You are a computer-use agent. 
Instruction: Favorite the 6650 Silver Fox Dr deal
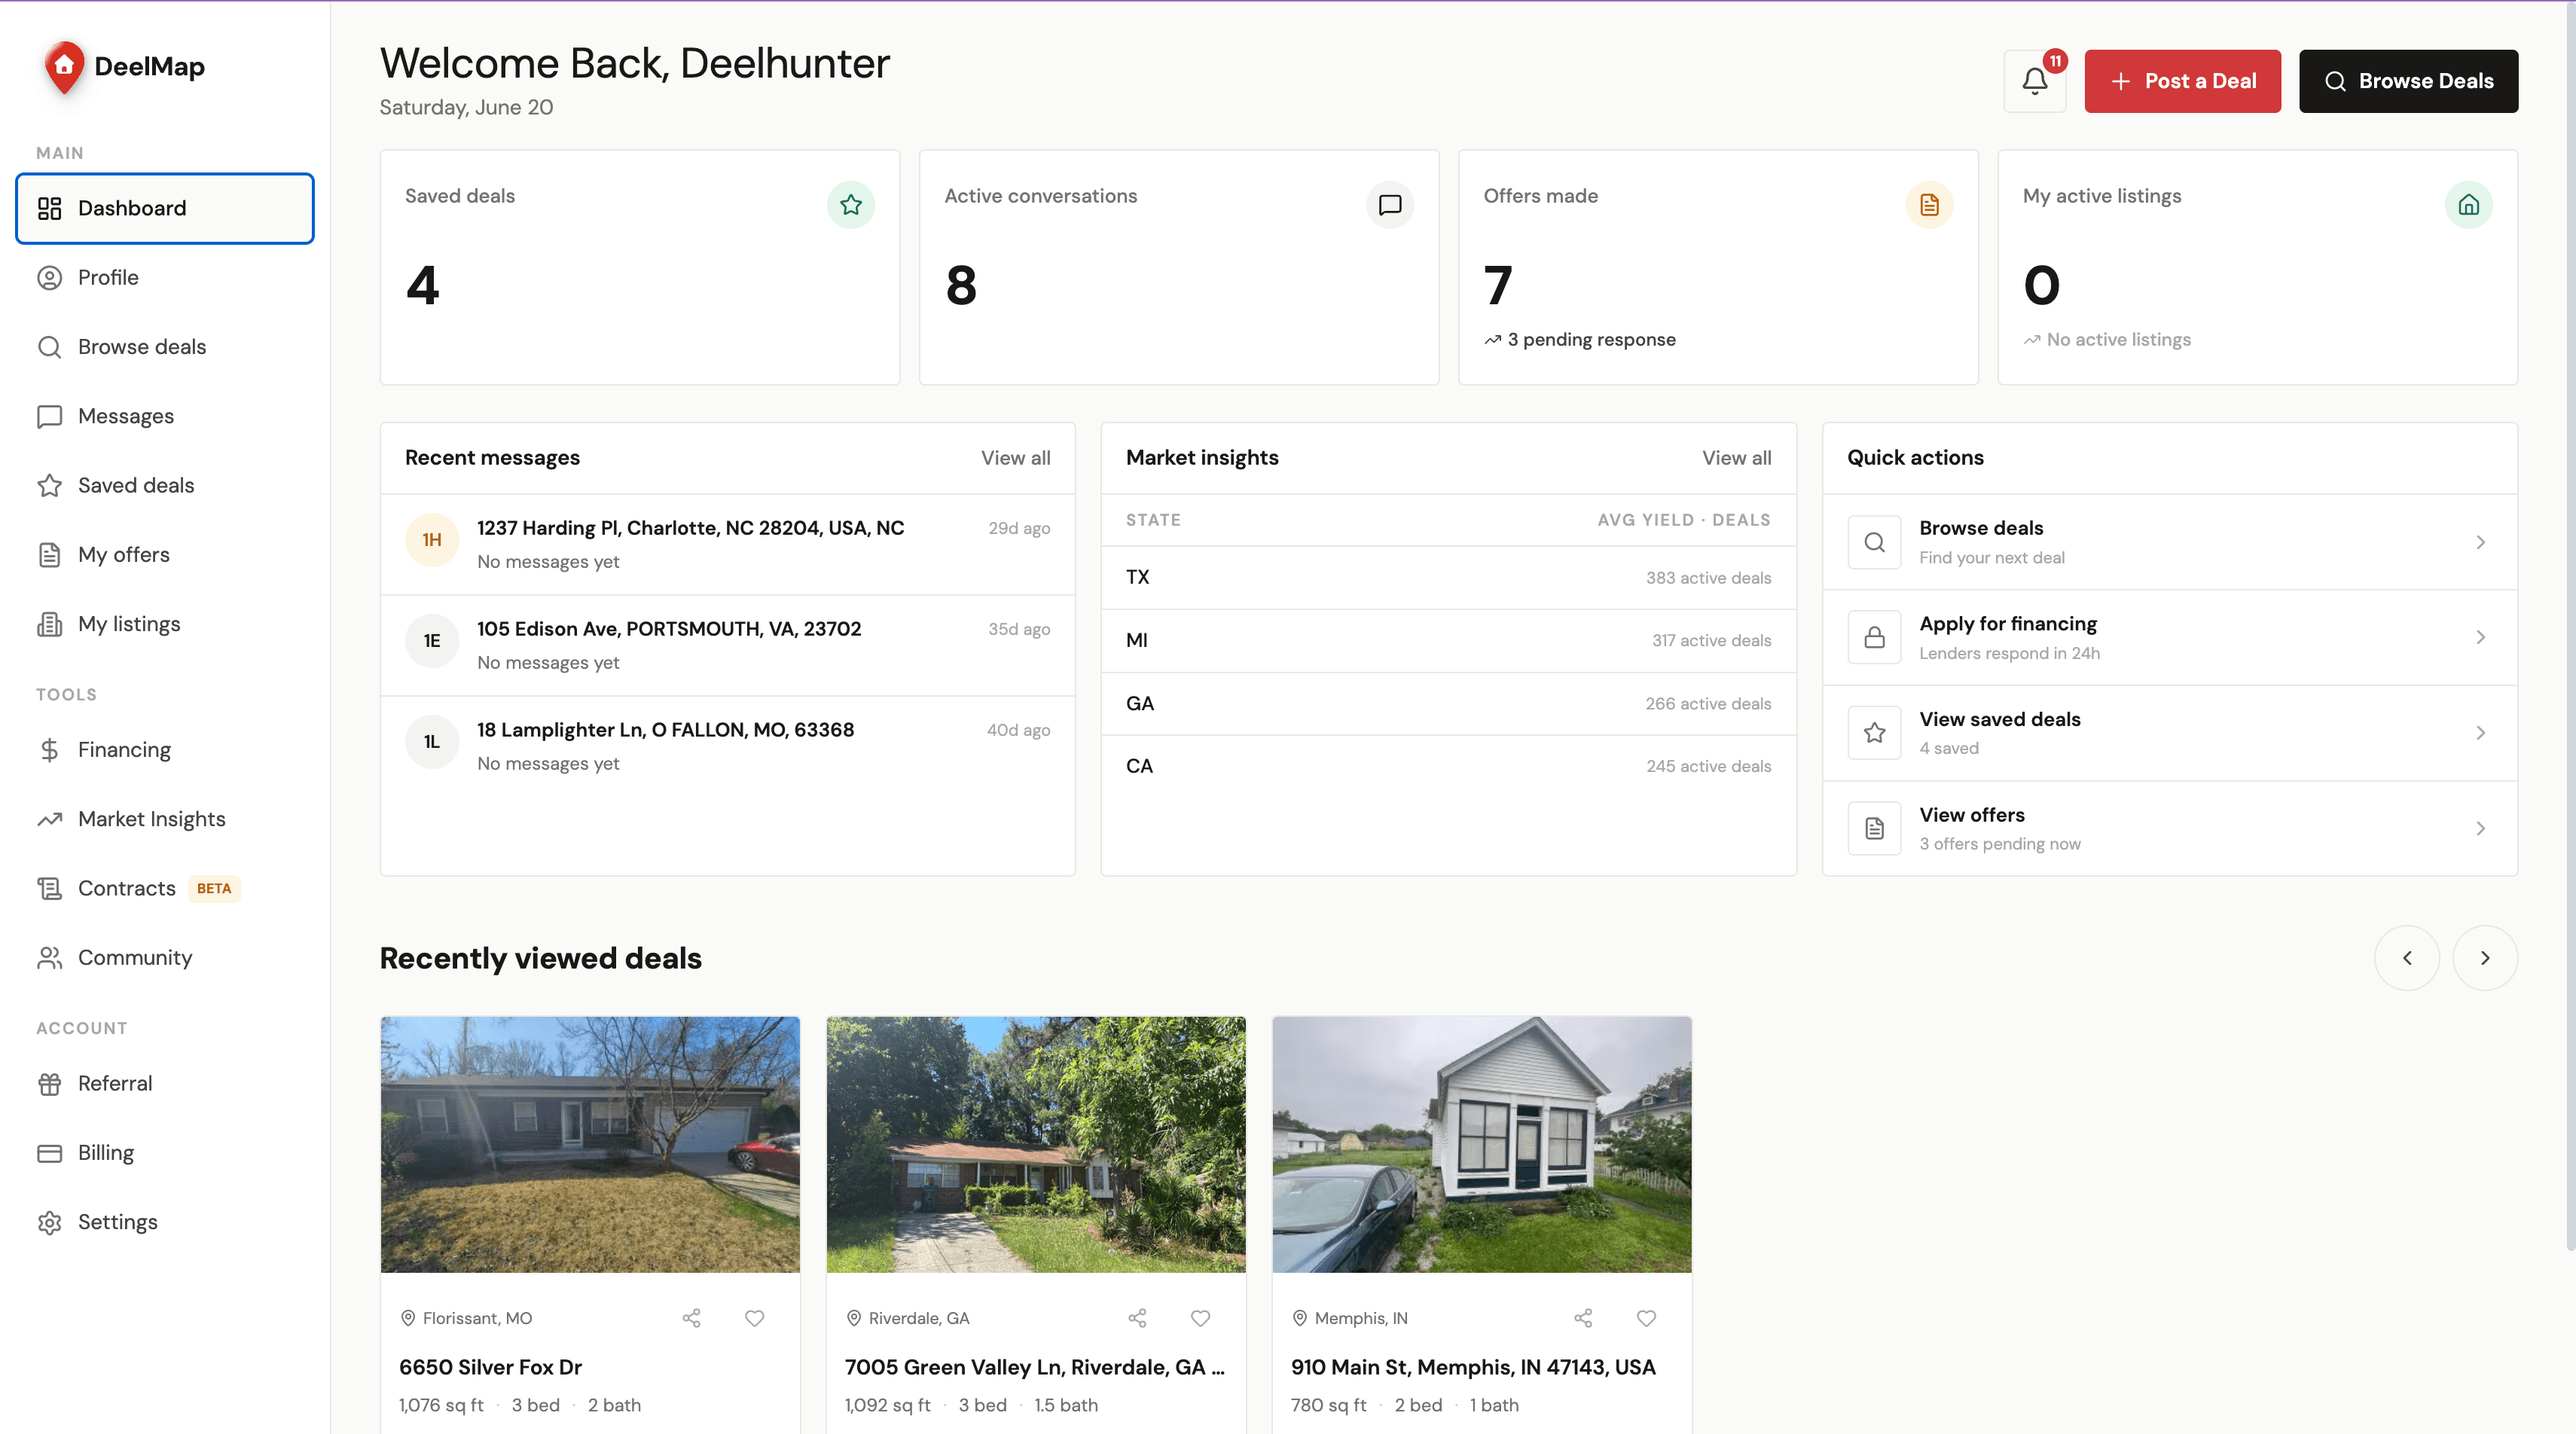click(x=755, y=1318)
